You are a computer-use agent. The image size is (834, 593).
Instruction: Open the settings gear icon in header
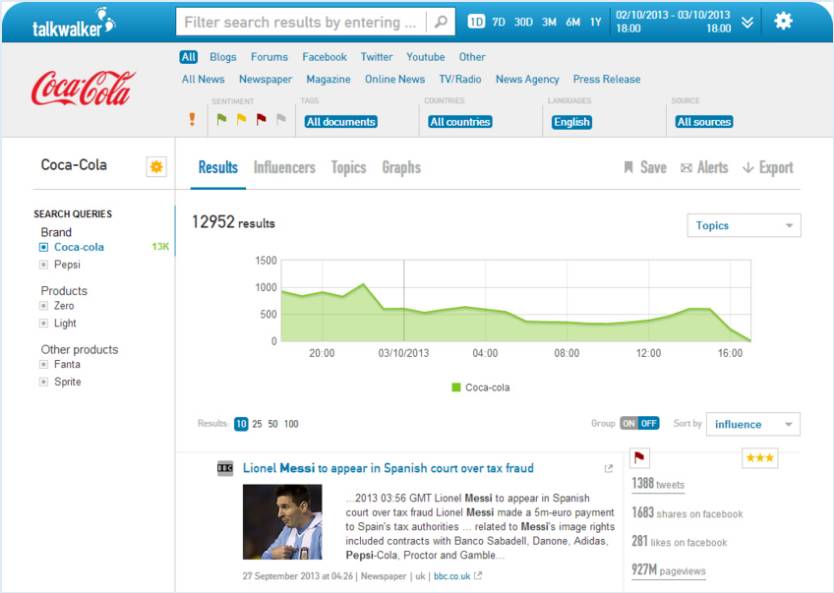783,21
